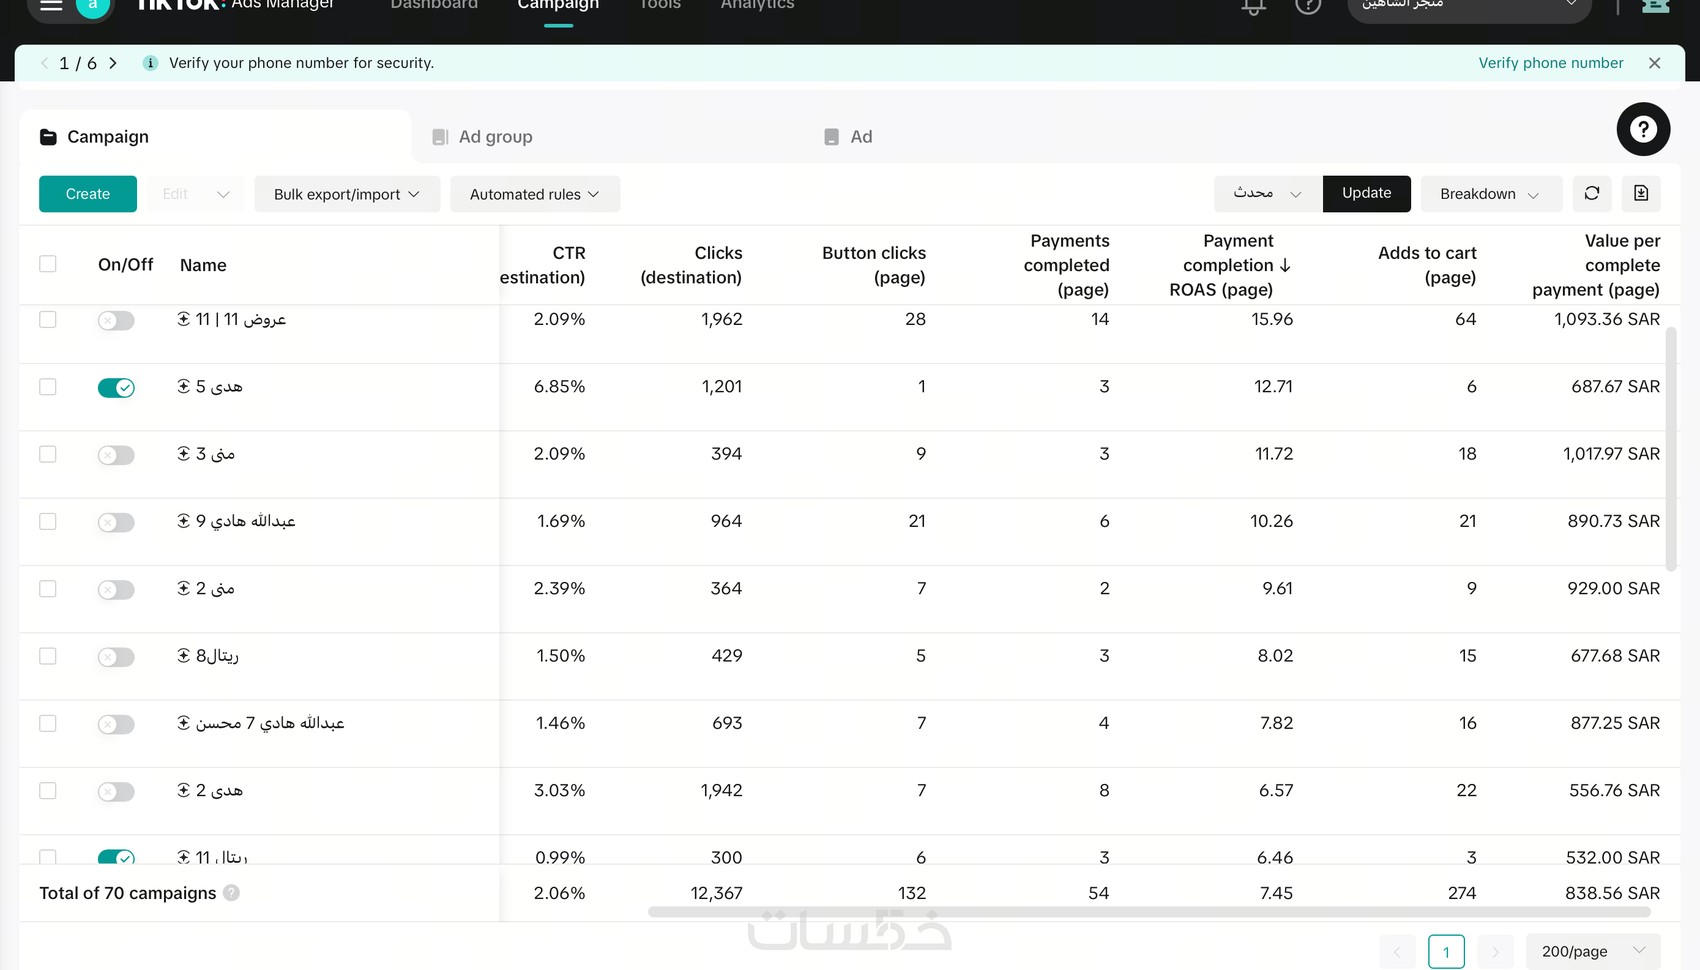Sort by the Name column header
Image resolution: width=1700 pixels, height=970 pixels.
tap(203, 265)
